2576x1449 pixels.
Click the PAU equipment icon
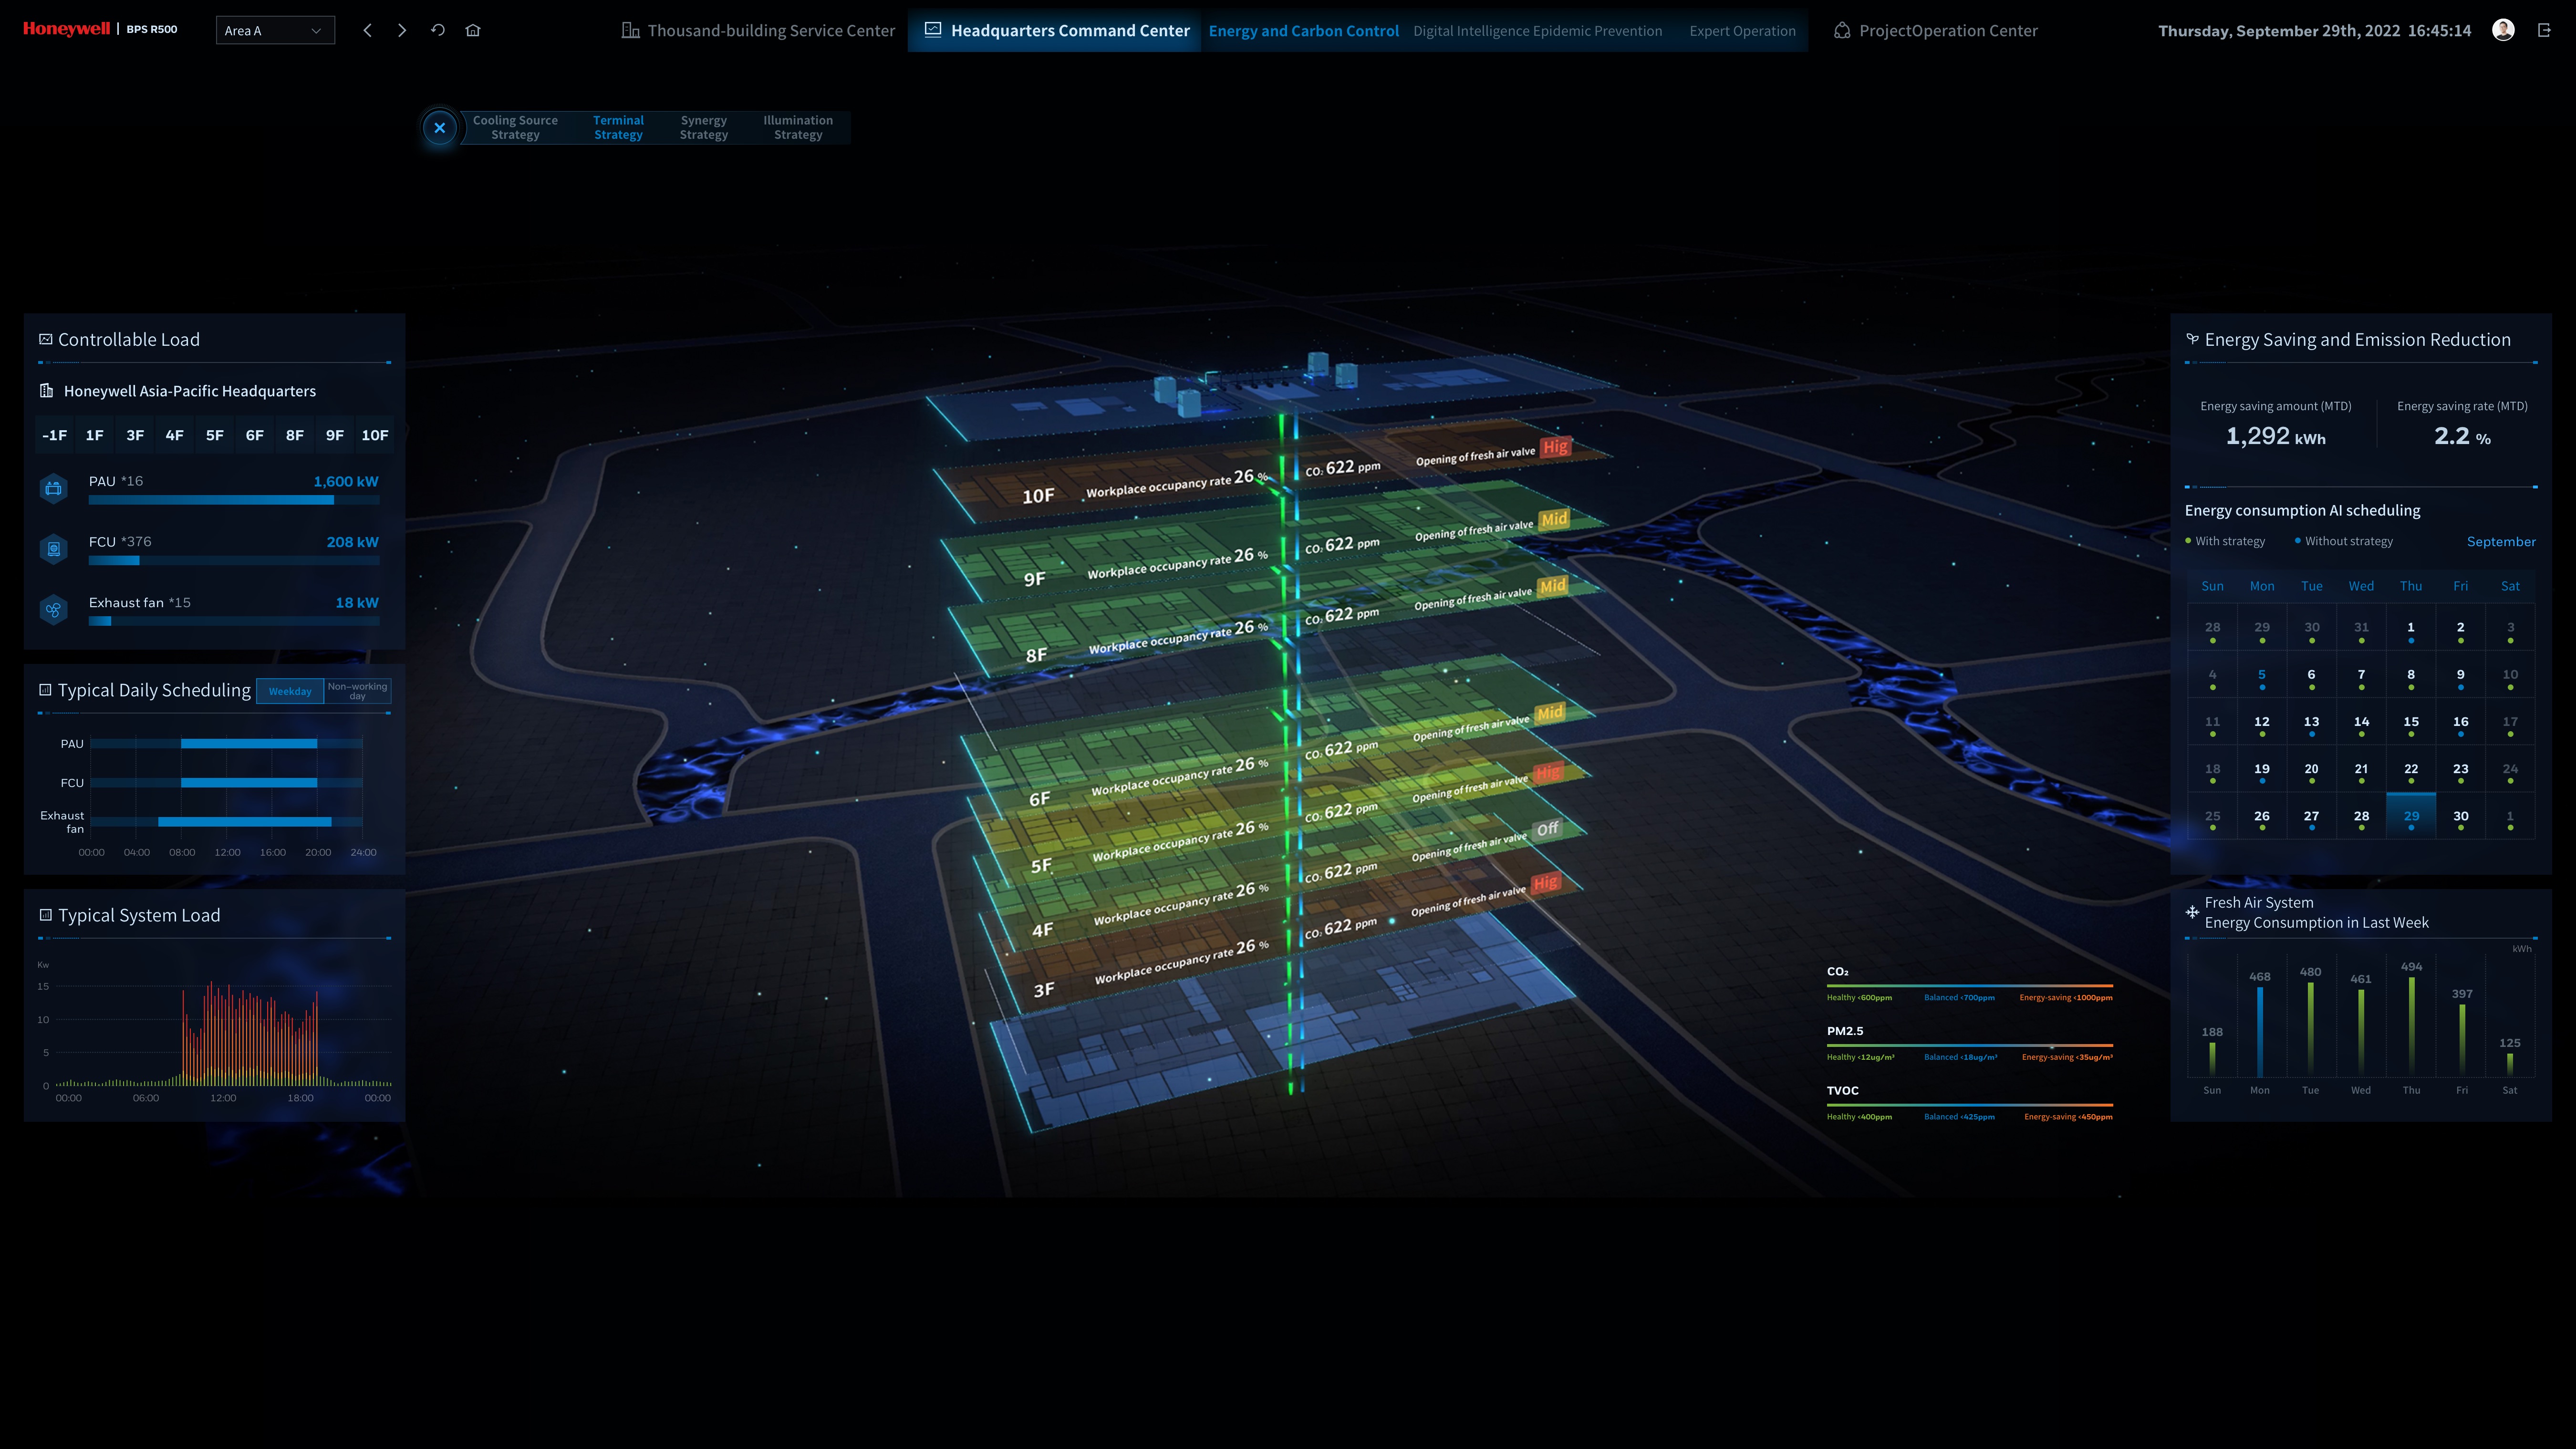54,488
